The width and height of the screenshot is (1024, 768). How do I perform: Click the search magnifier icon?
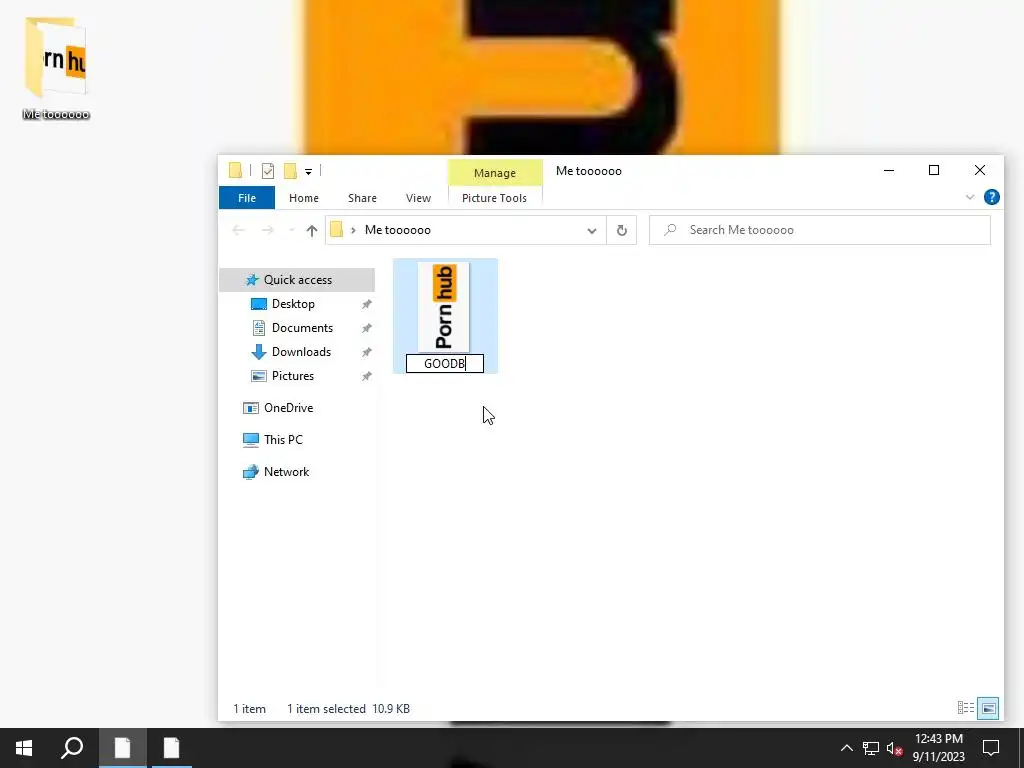670,230
